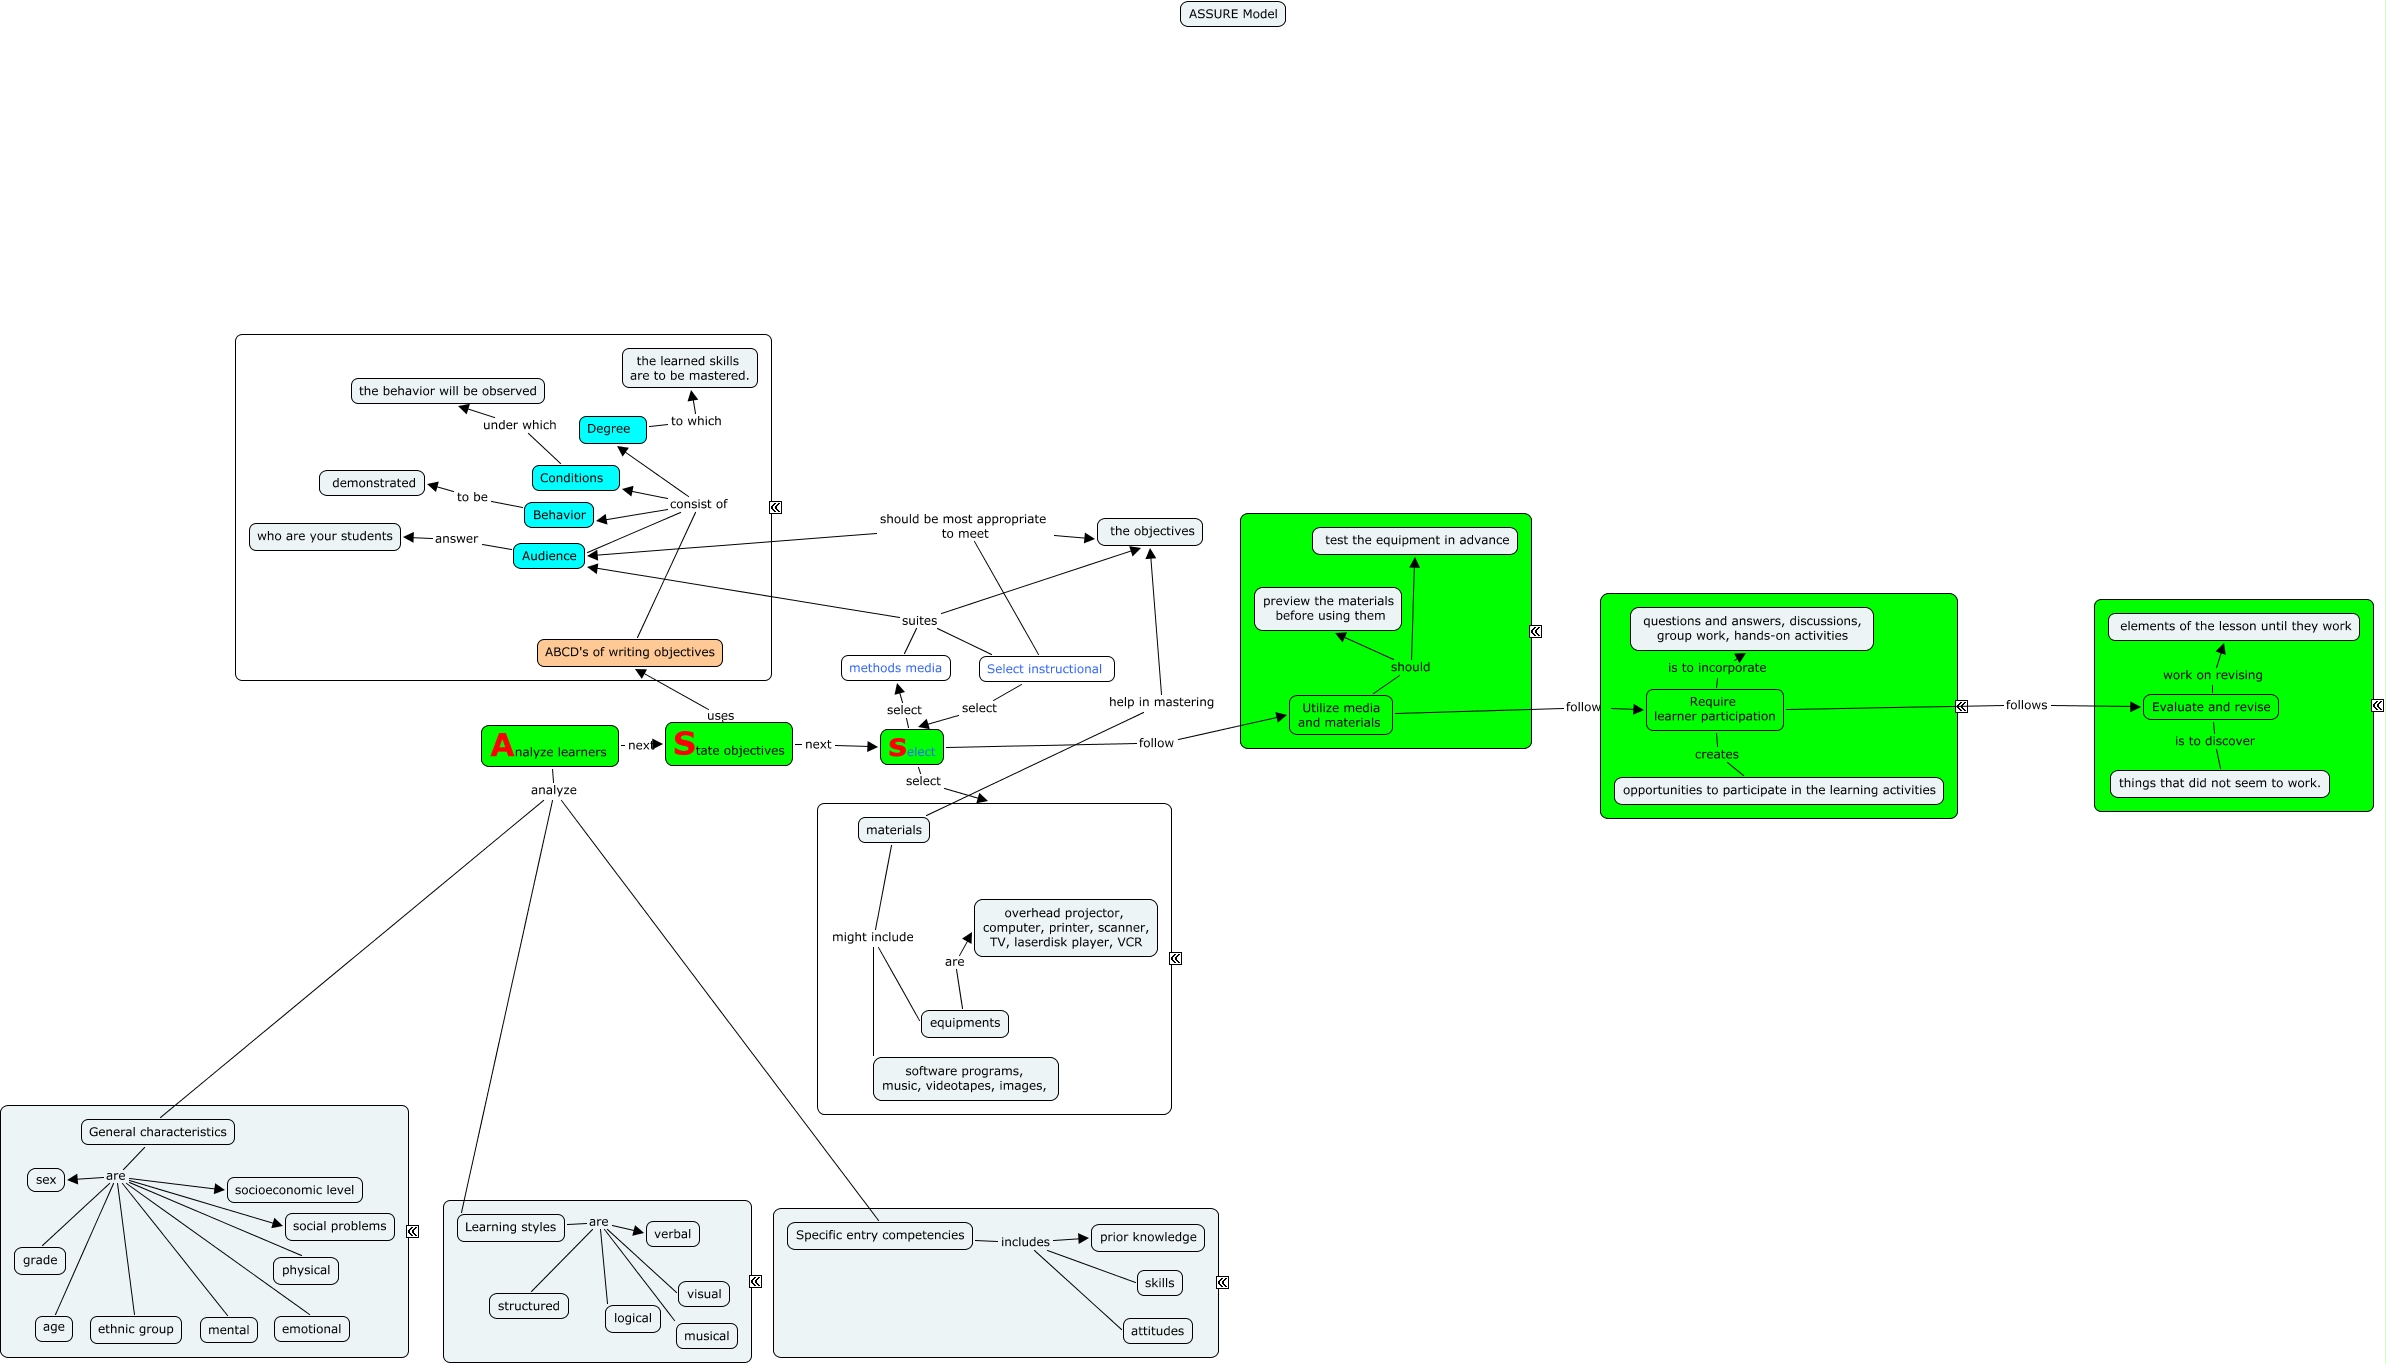
Task: Collapse the ABCD's objectives group box
Action: (775, 508)
